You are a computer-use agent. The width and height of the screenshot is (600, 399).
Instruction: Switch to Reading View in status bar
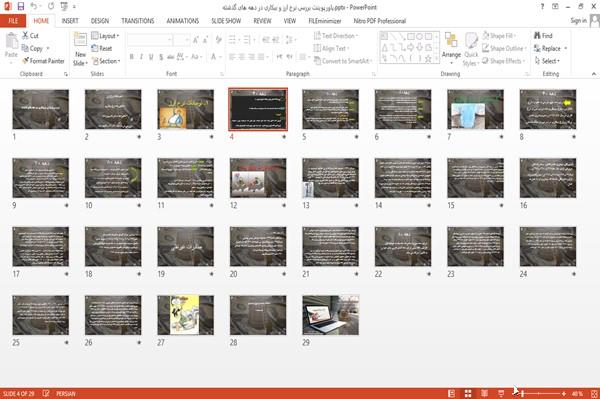[484, 393]
